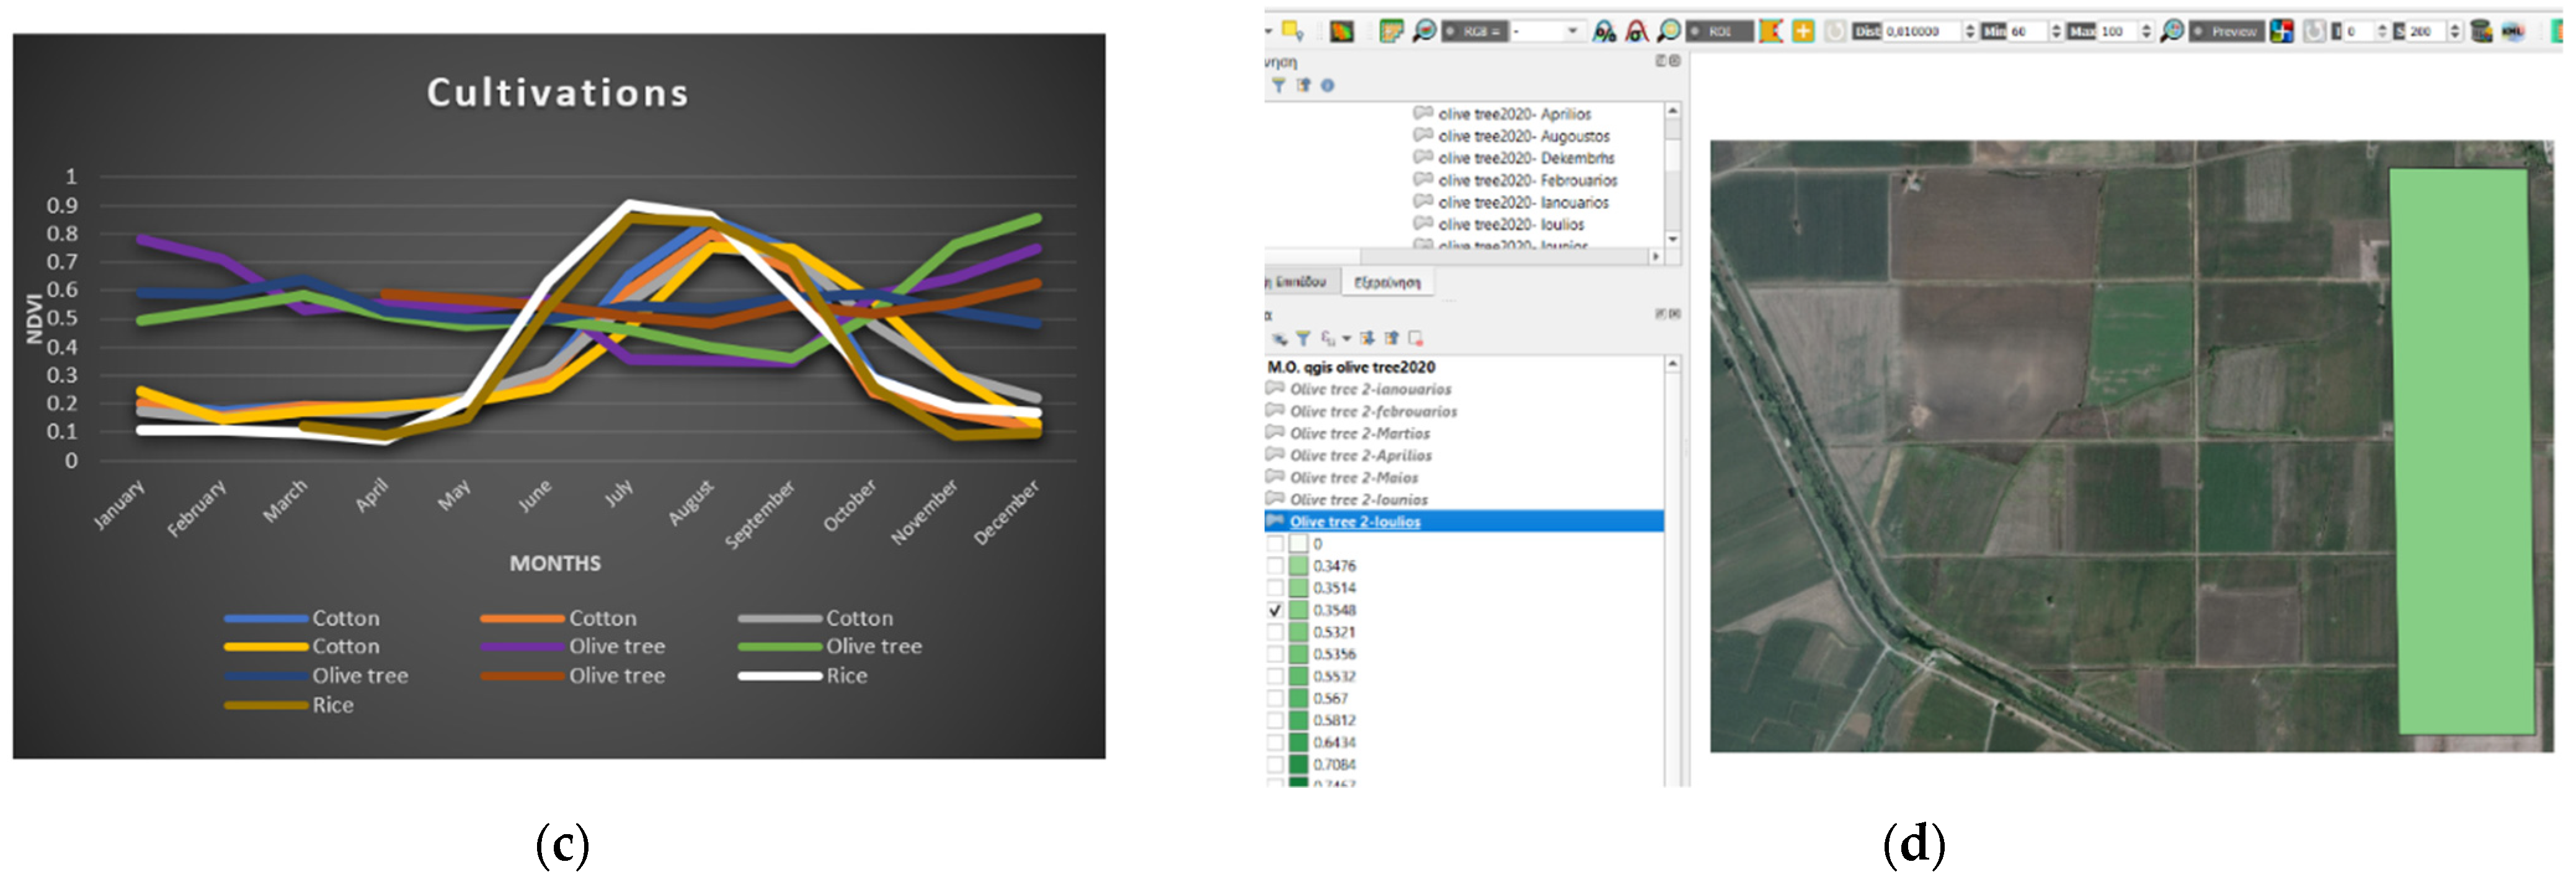2576x885 pixels.
Task: Increase the Dist value with spinner arrow
Action: tap(1969, 27)
